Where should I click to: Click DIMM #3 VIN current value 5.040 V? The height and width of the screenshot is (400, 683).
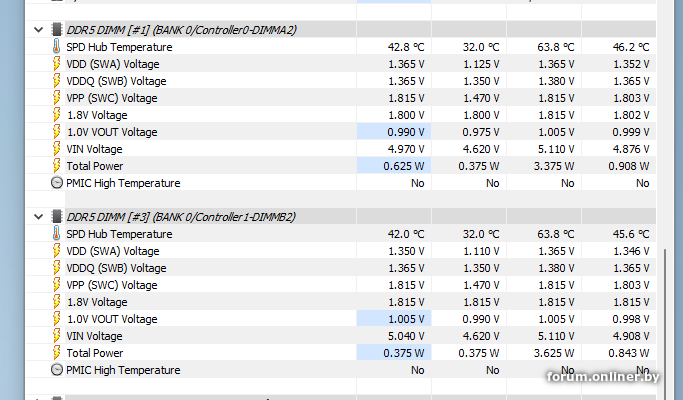tap(406, 336)
